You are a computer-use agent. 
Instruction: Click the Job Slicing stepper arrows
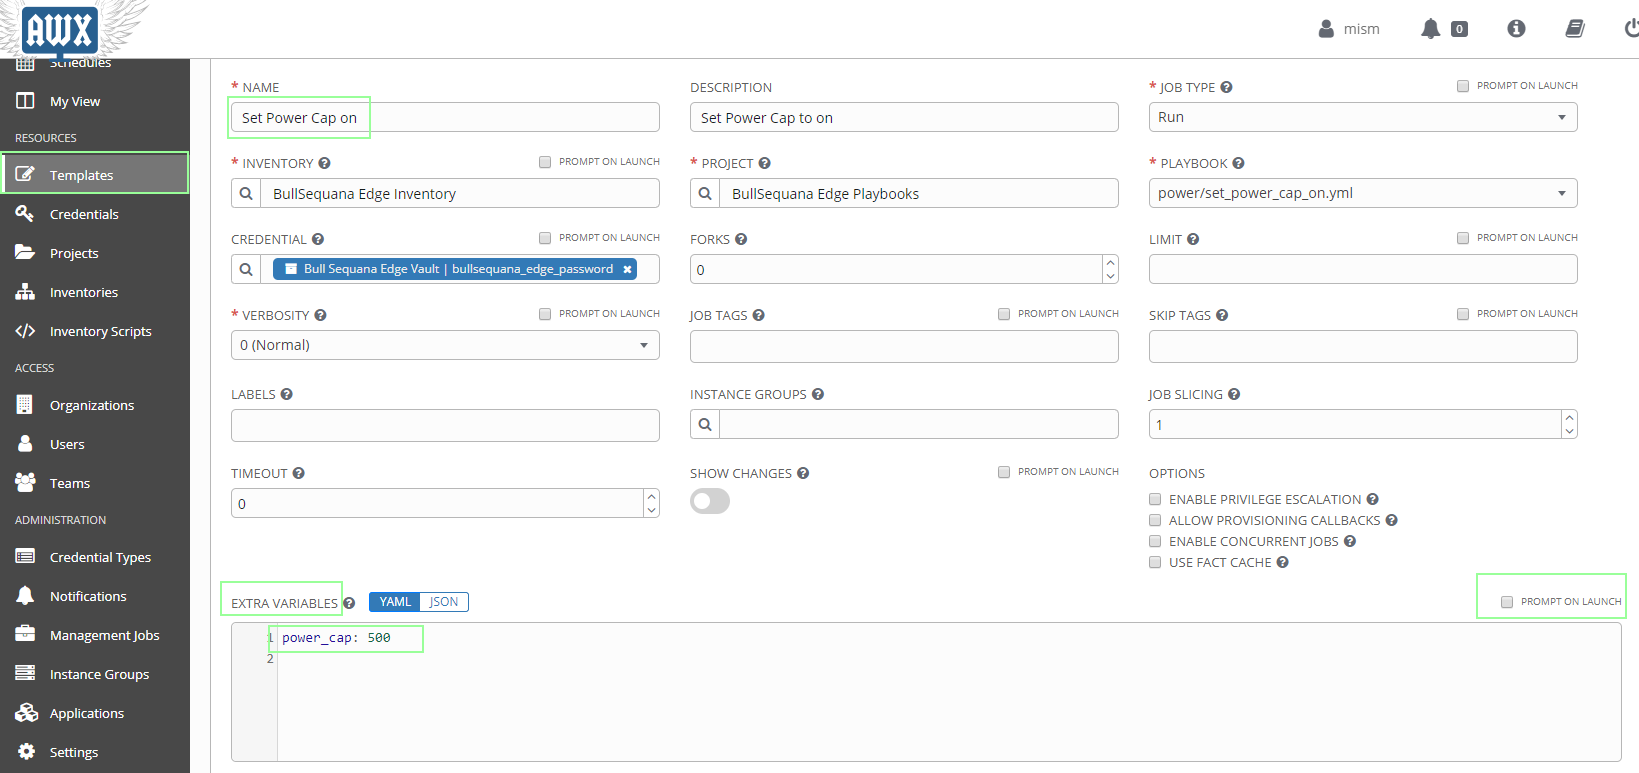[x=1569, y=424]
